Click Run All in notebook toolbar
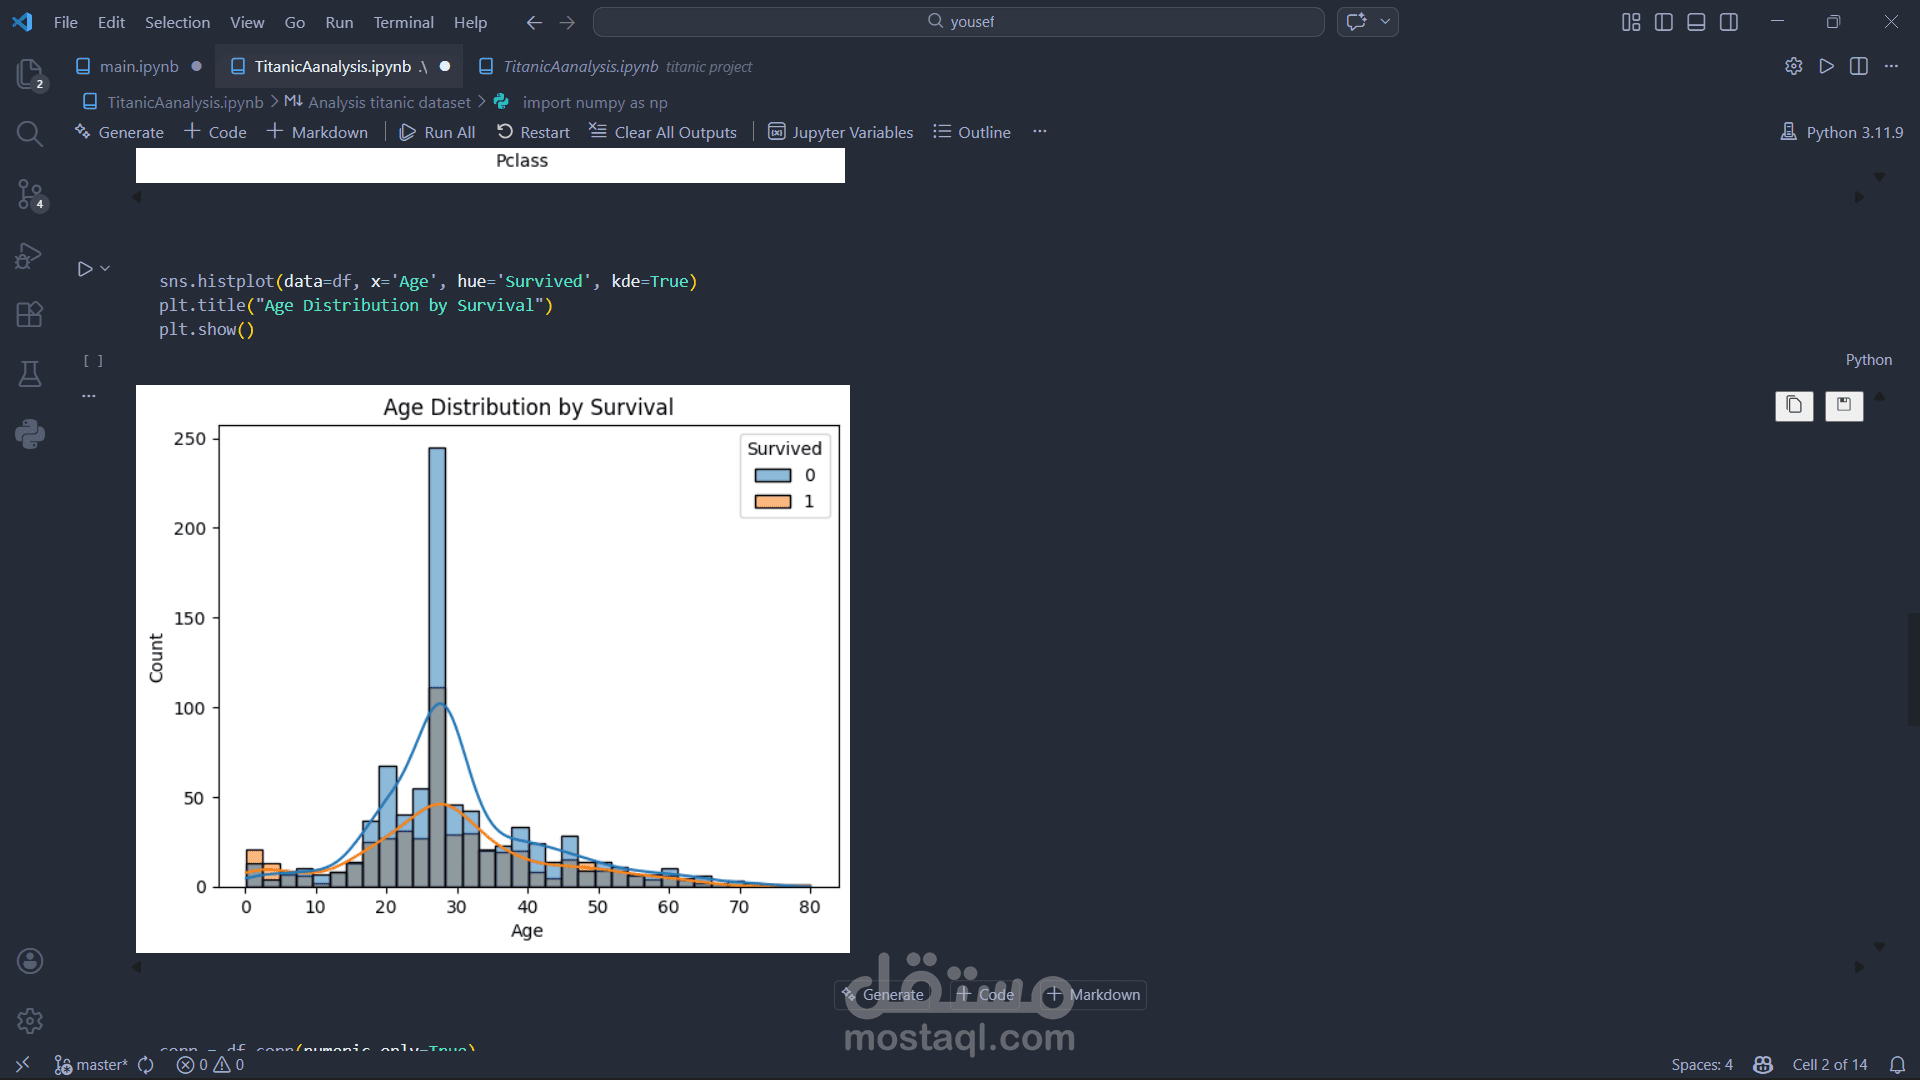1920x1080 pixels. click(x=437, y=132)
